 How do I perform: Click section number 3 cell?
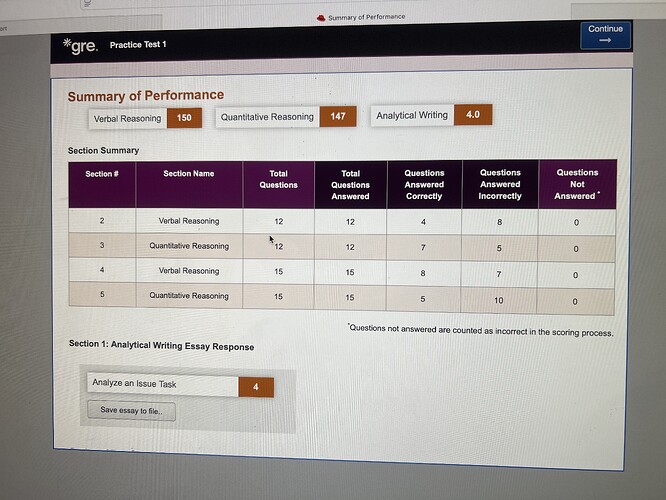(x=102, y=245)
